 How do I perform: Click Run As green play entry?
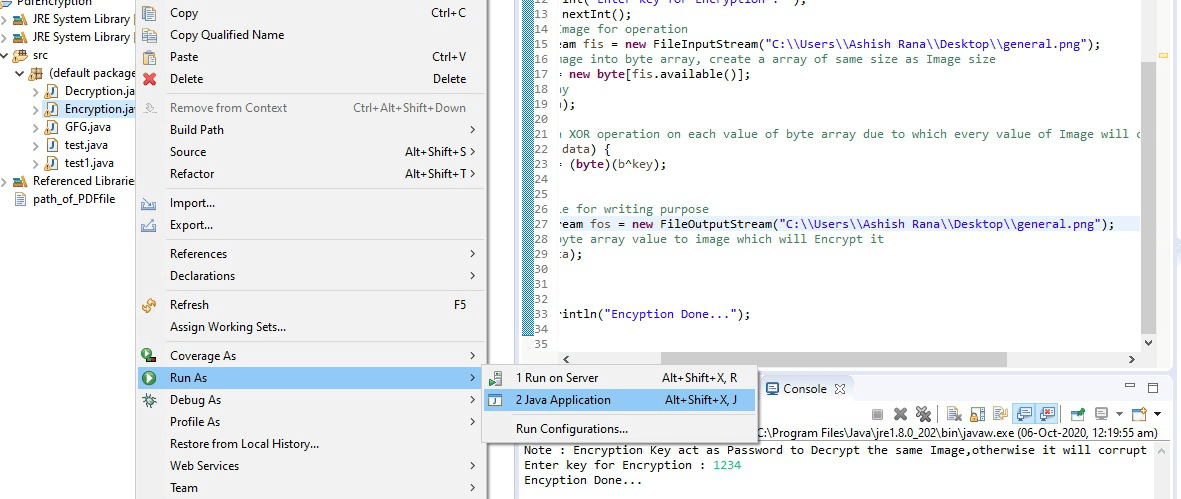(313, 378)
